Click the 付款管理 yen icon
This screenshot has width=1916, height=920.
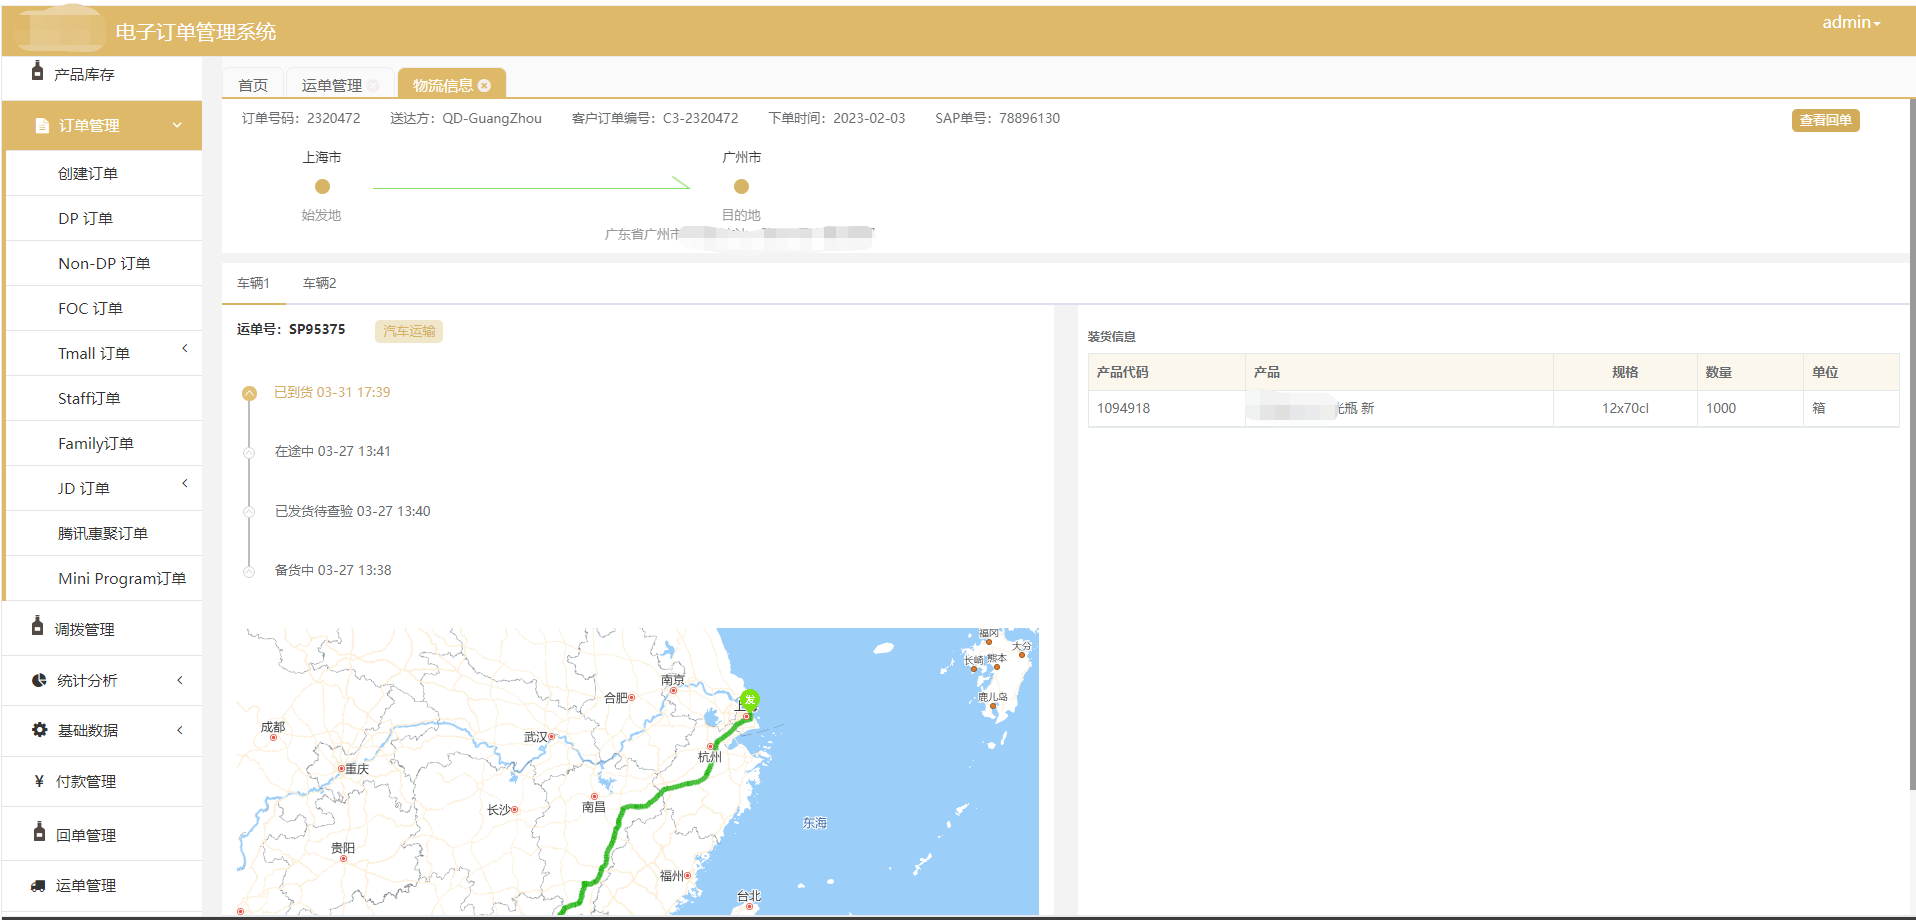click(x=39, y=781)
